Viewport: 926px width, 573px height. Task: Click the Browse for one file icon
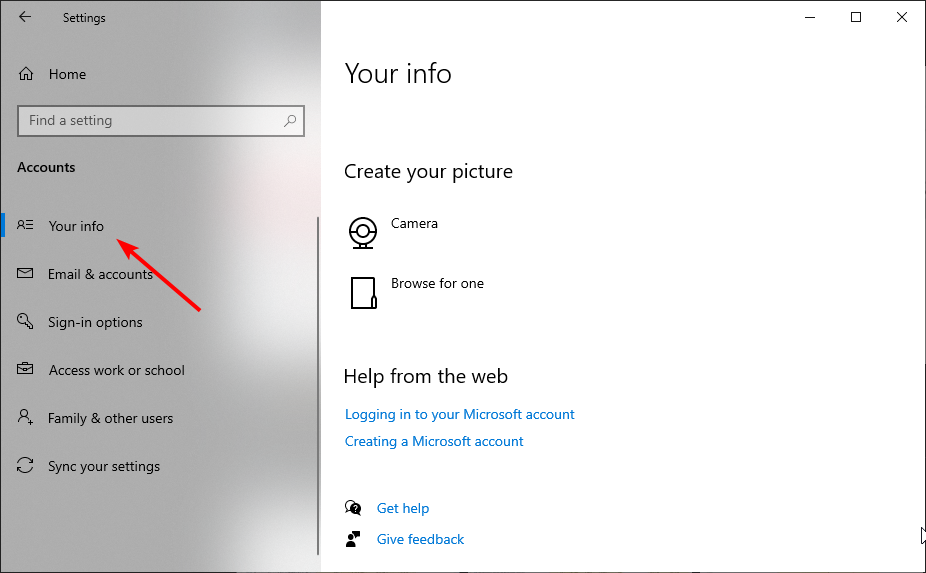pyautogui.click(x=363, y=293)
